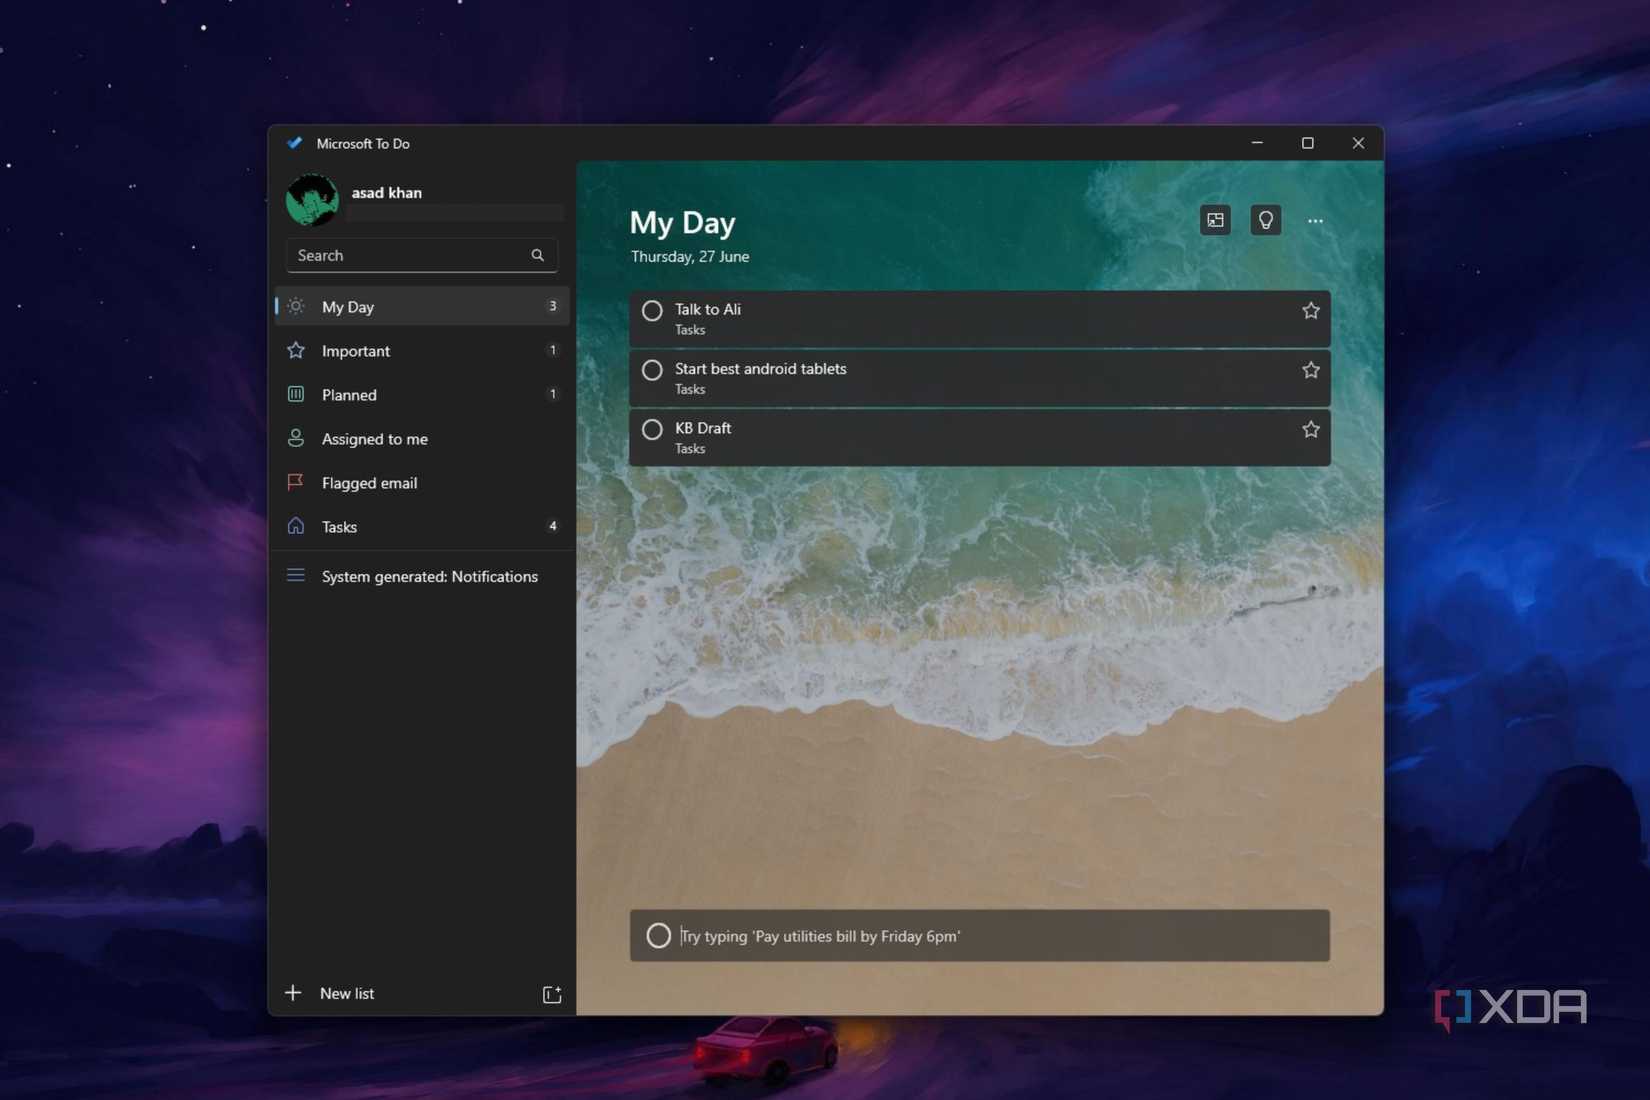Click the Assigned to me person icon
Viewport: 1650px width, 1100px height.
(295, 438)
